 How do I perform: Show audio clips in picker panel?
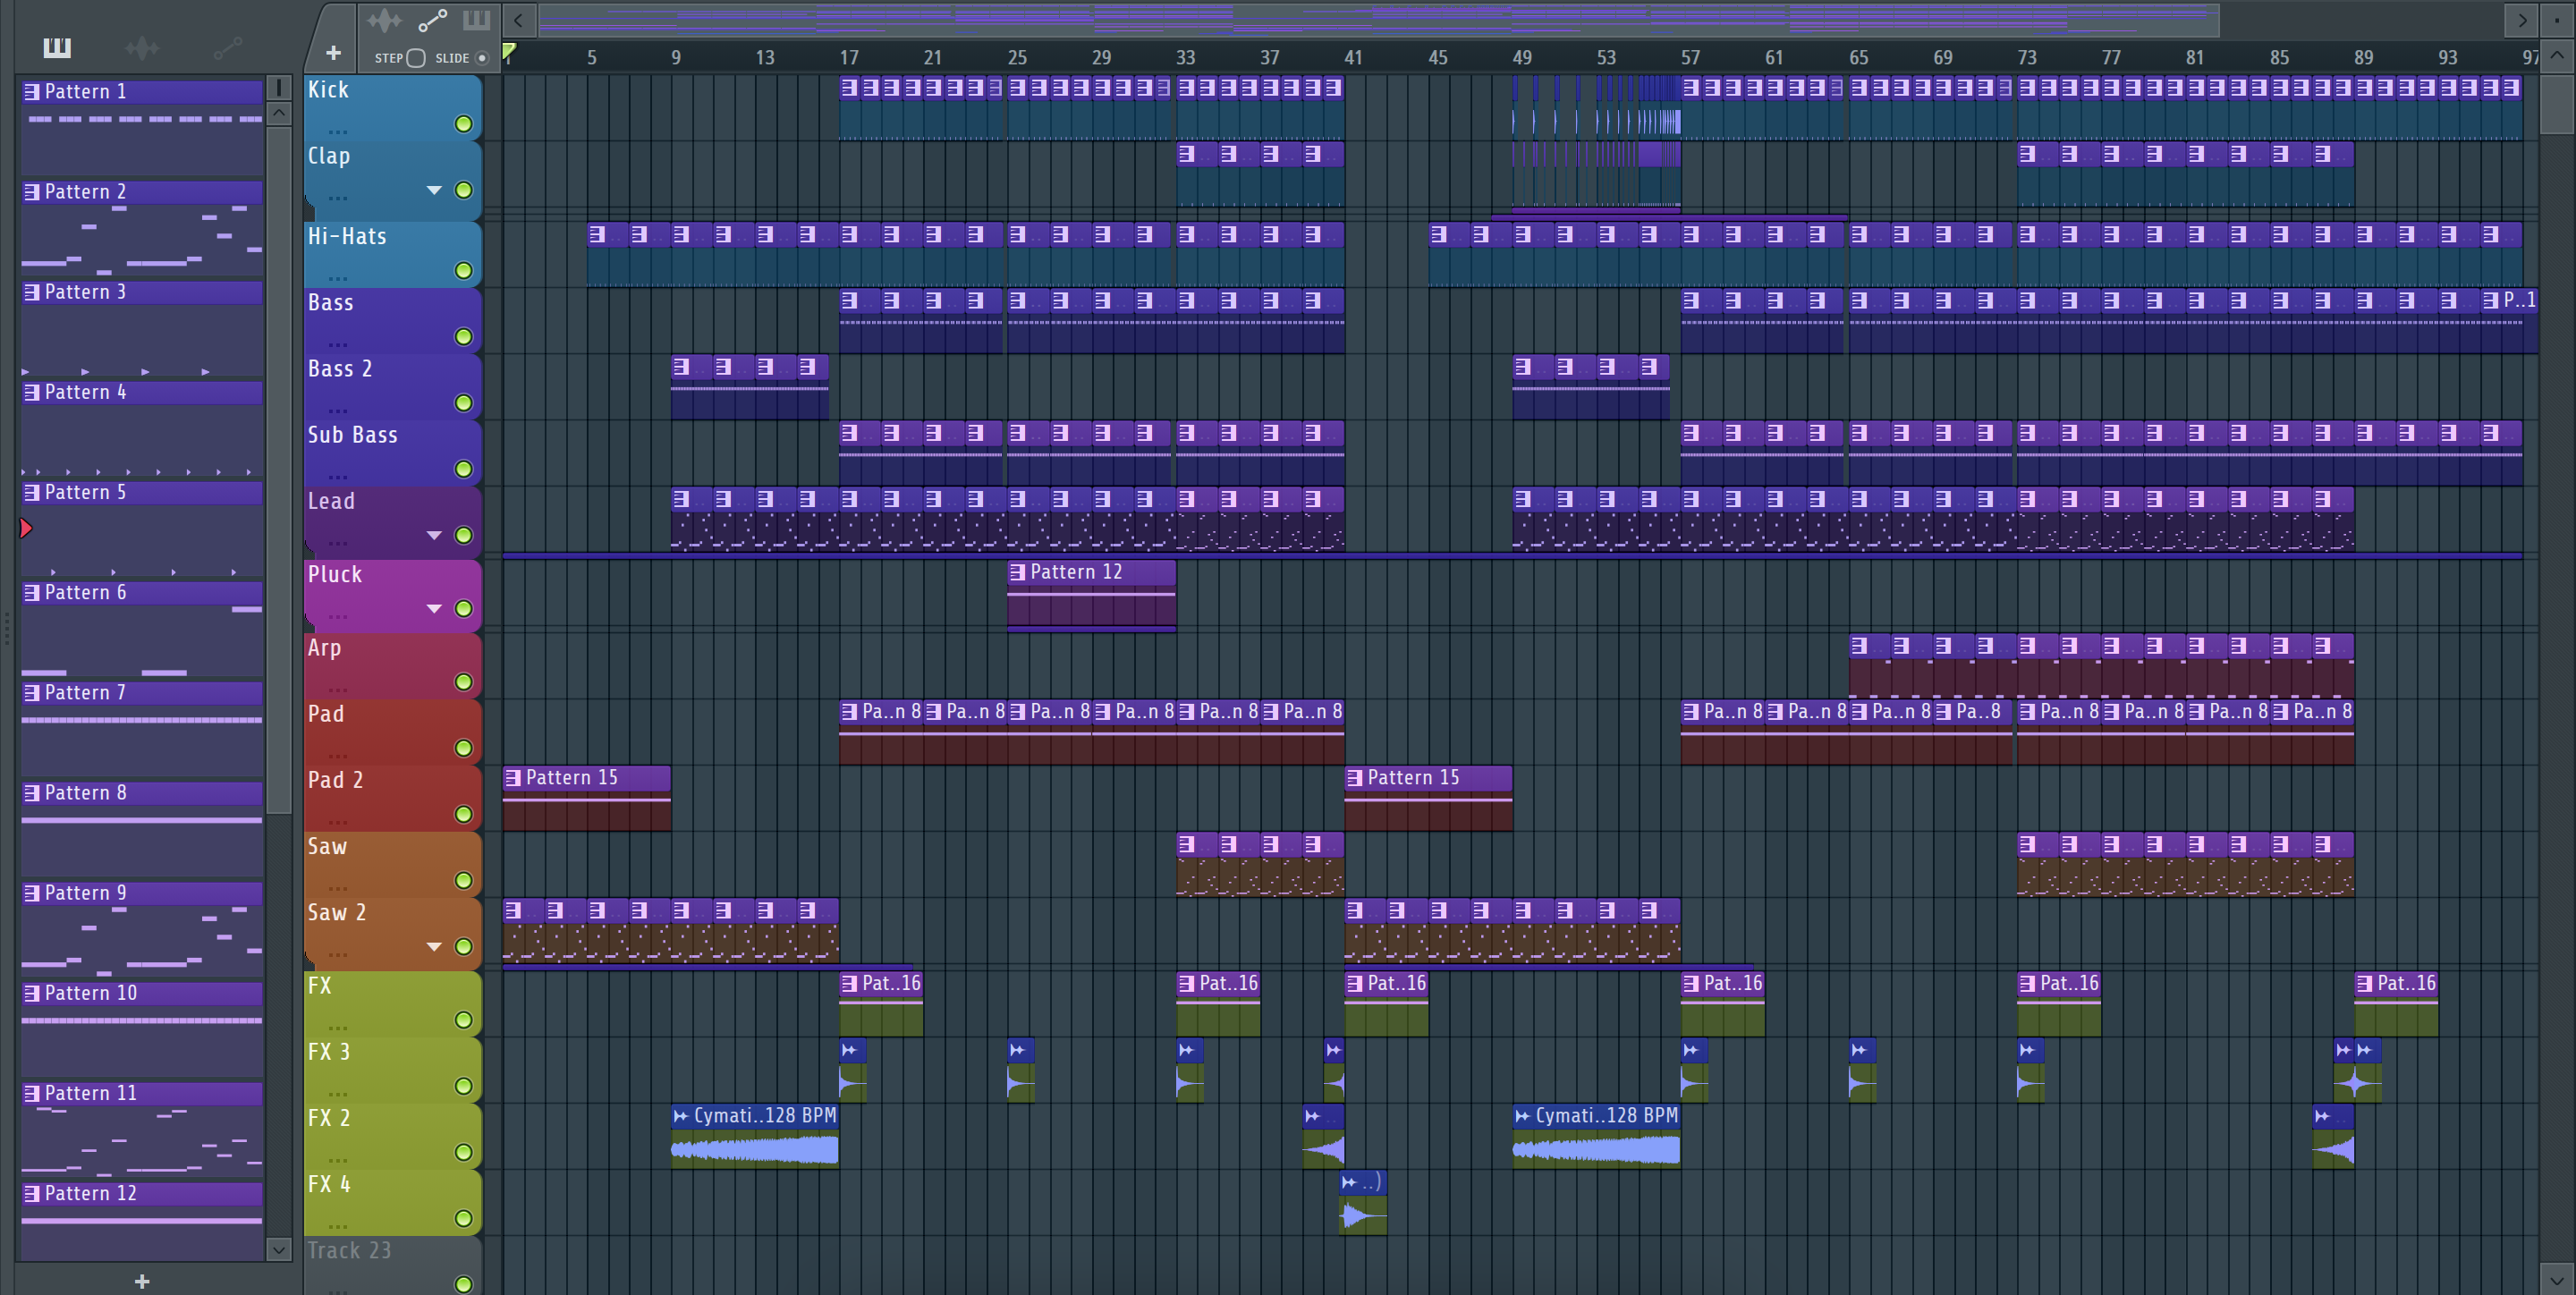pos(142,47)
